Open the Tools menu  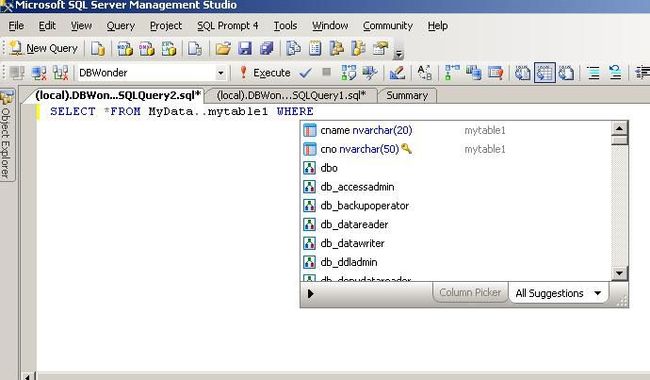(x=285, y=26)
